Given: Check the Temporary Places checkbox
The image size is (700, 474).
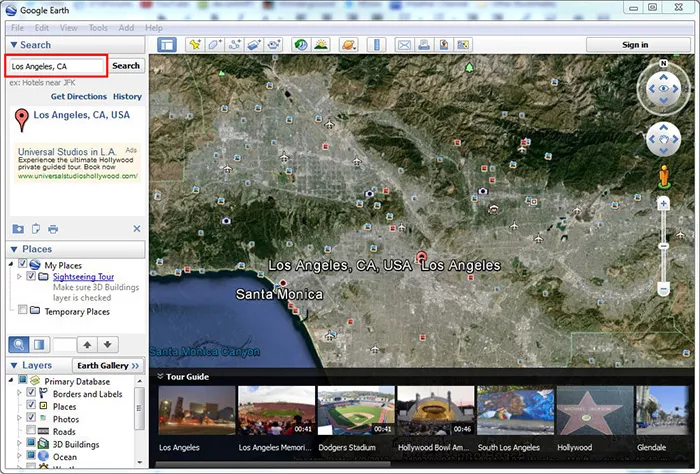Looking at the screenshot, I should click(x=22, y=309).
